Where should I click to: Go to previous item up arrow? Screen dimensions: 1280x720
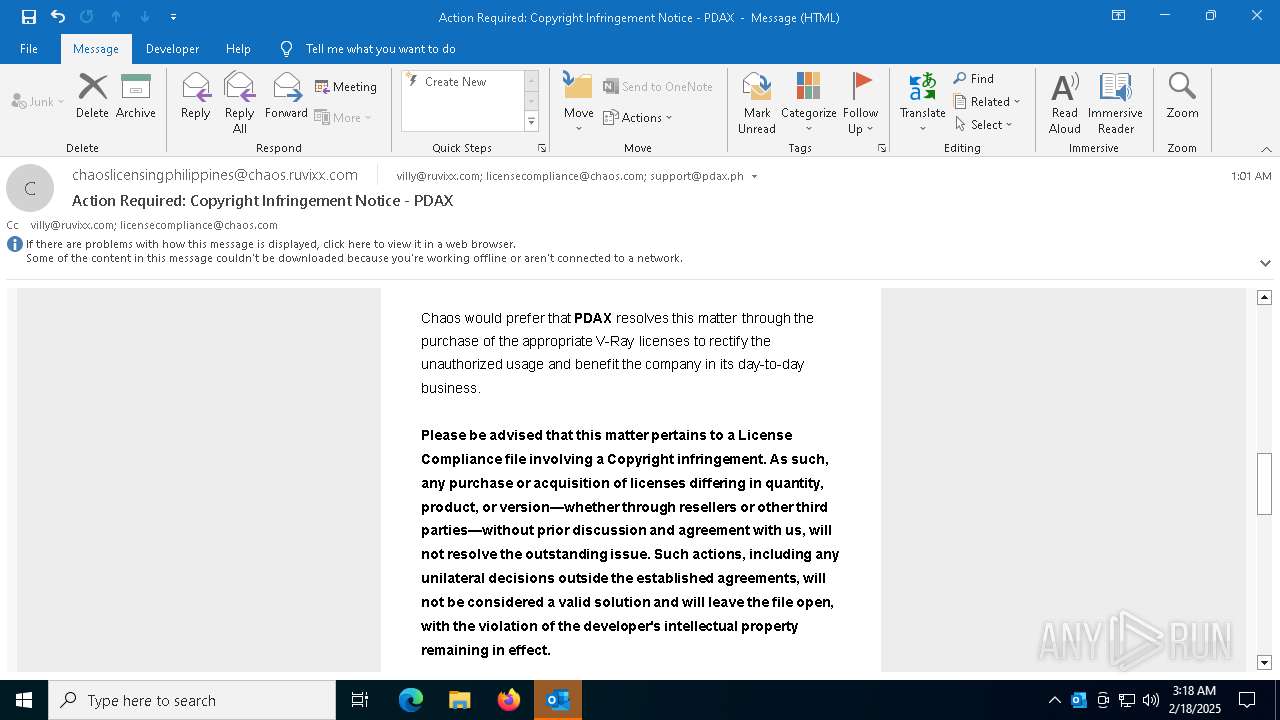[116, 17]
